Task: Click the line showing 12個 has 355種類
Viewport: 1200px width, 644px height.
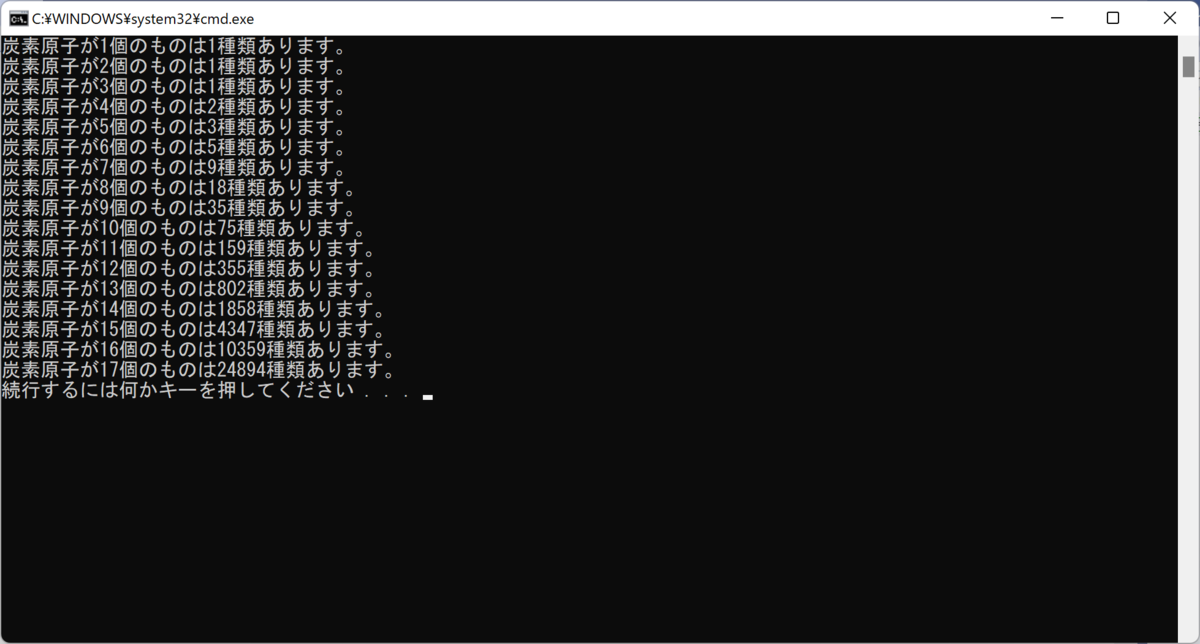Action: (x=189, y=269)
